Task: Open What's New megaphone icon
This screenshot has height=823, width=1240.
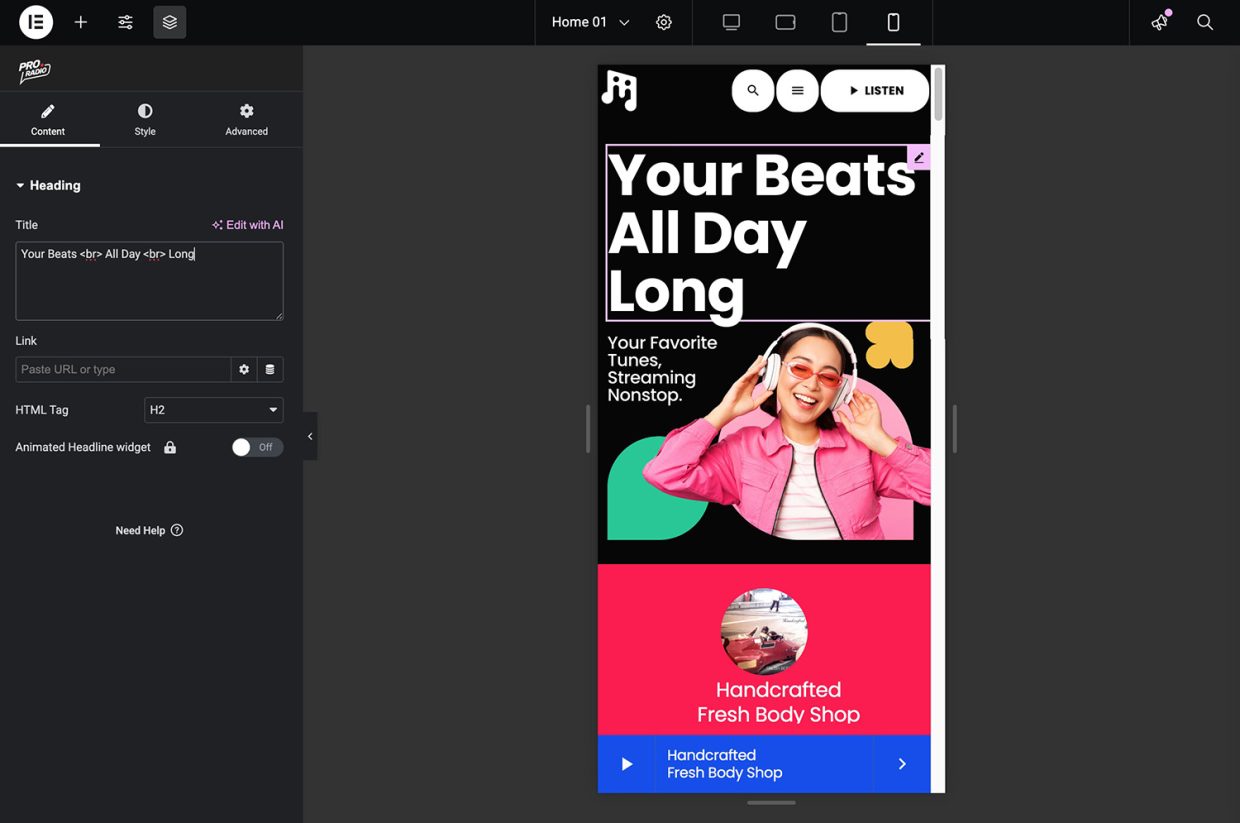Action: click(1160, 22)
